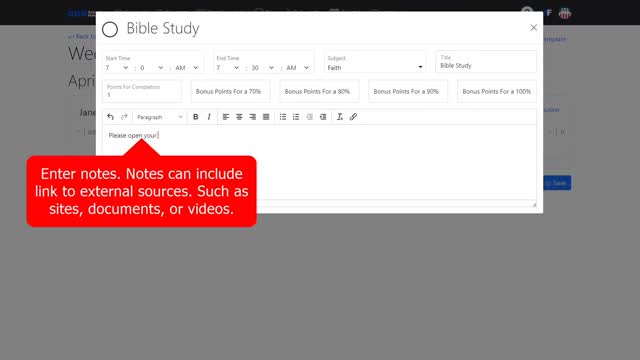This screenshot has width=640, height=360.
Task: Open the Subject dropdown showing Faith
Action: [x=375, y=62]
